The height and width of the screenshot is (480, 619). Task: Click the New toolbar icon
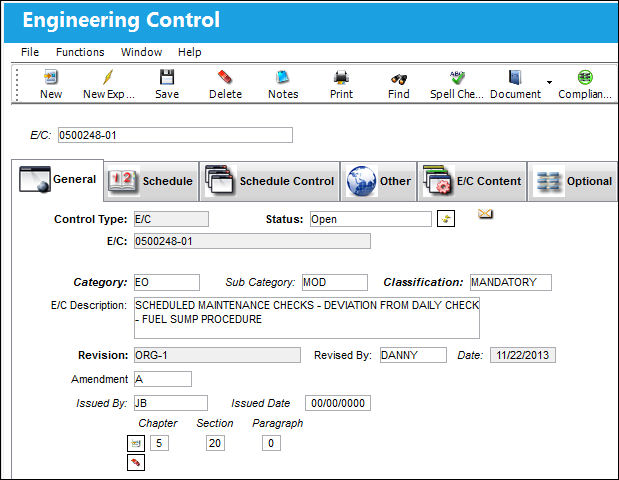tap(51, 77)
